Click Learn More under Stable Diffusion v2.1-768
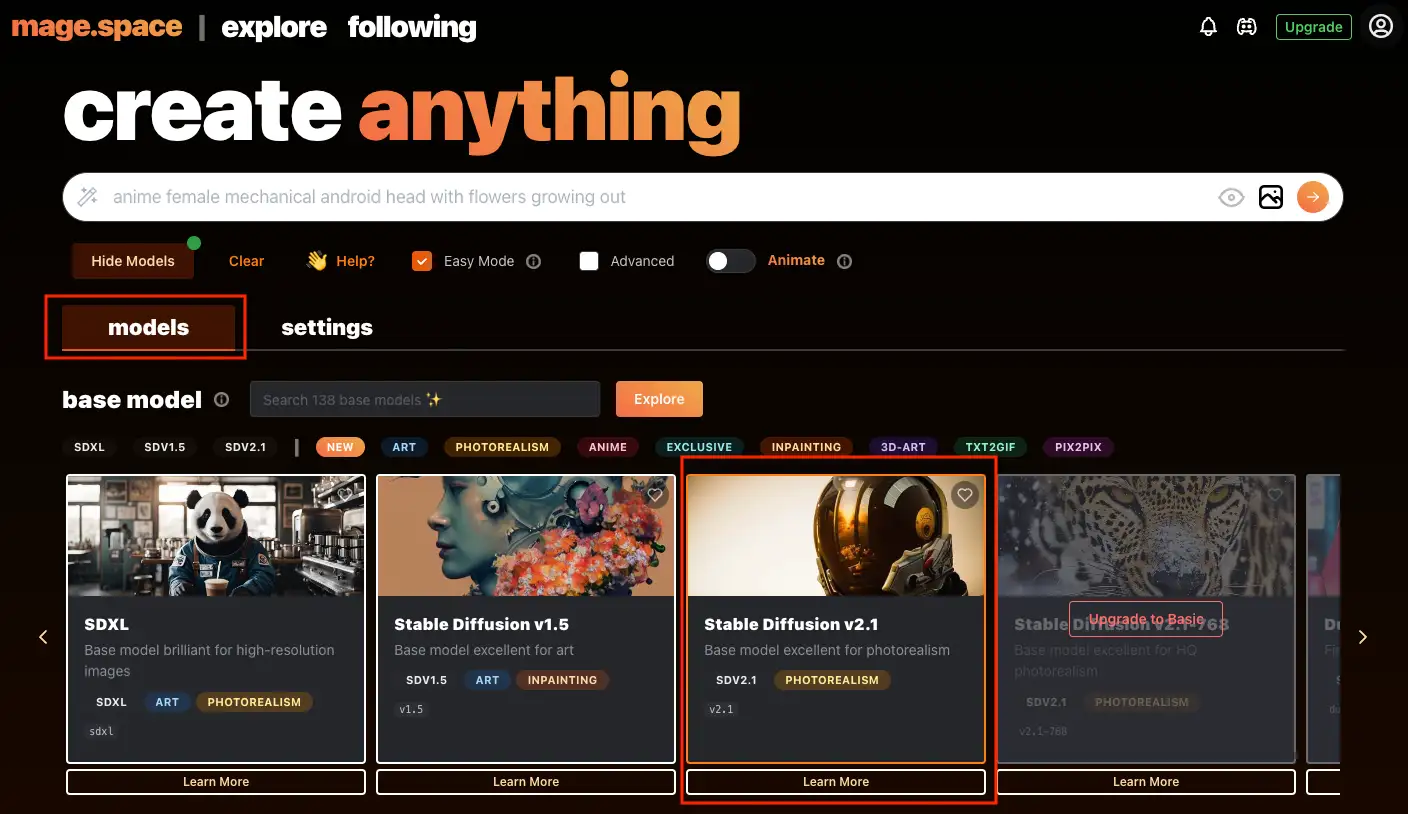 [1146, 782]
